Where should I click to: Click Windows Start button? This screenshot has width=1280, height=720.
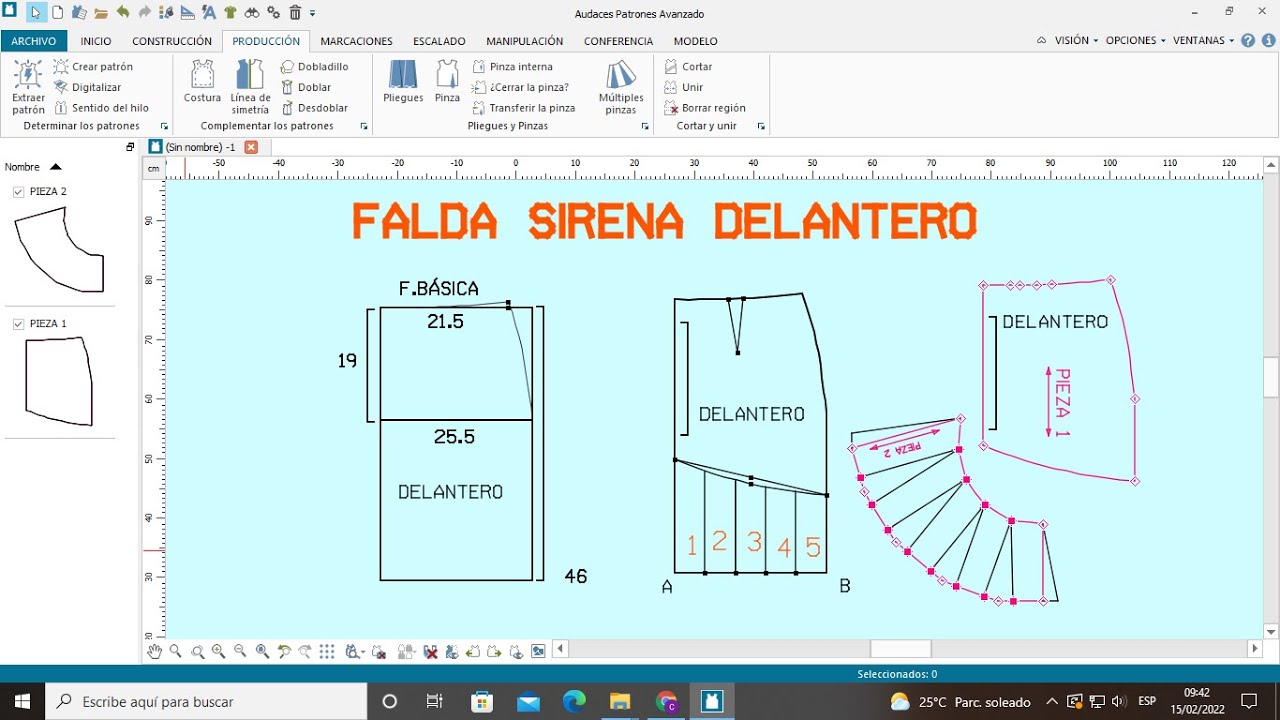[x=22, y=701]
